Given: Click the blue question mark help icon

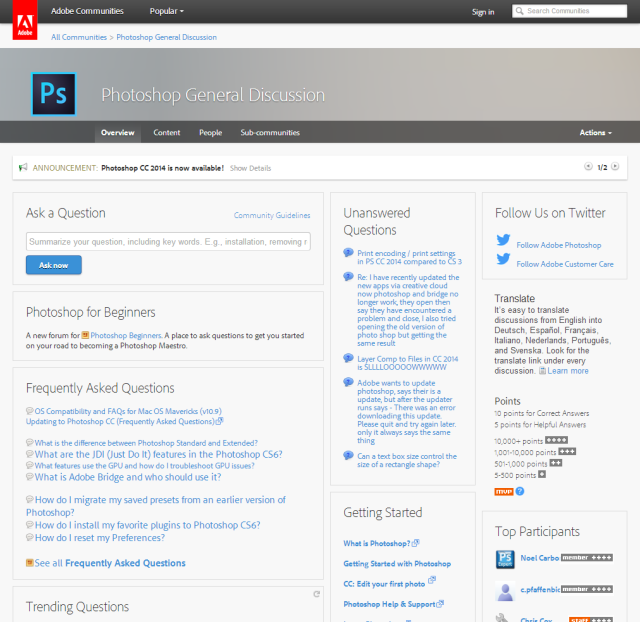Looking at the screenshot, I should [520, 491].
